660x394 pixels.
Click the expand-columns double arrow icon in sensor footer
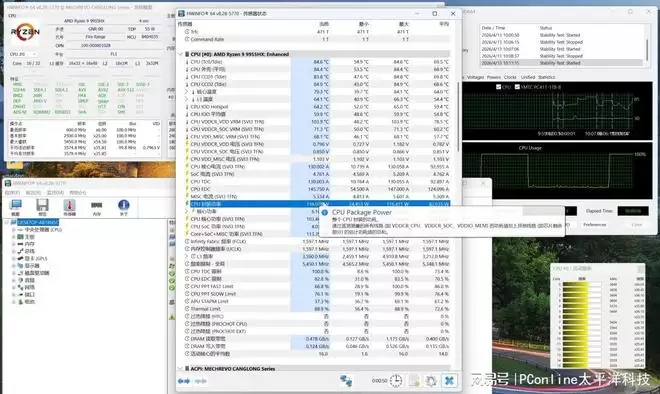[184, 381]
